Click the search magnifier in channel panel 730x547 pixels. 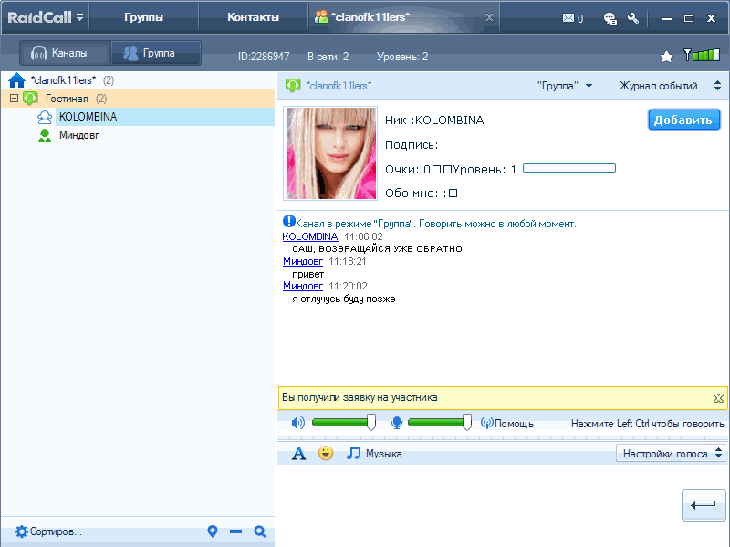tap(260, 532)
